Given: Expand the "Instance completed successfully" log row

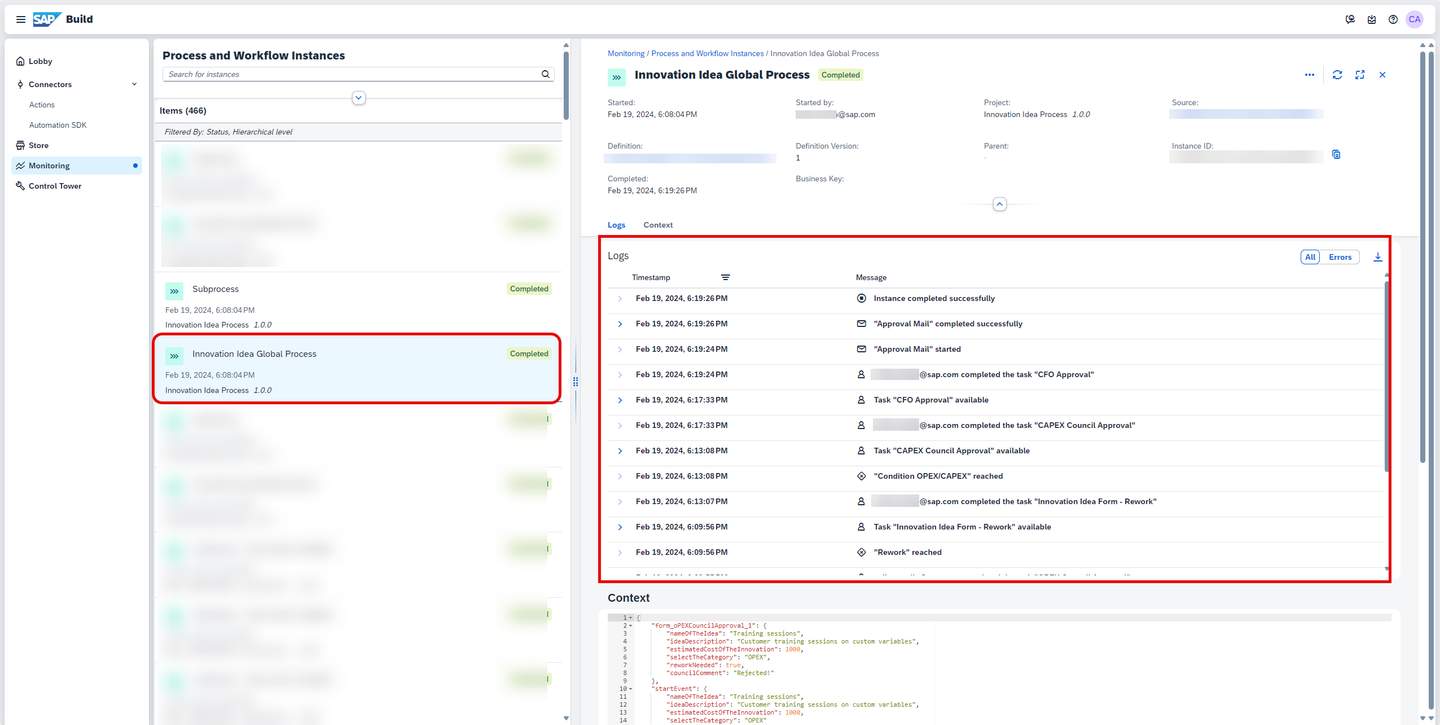Looking at the screenshot, I should 620,299.
